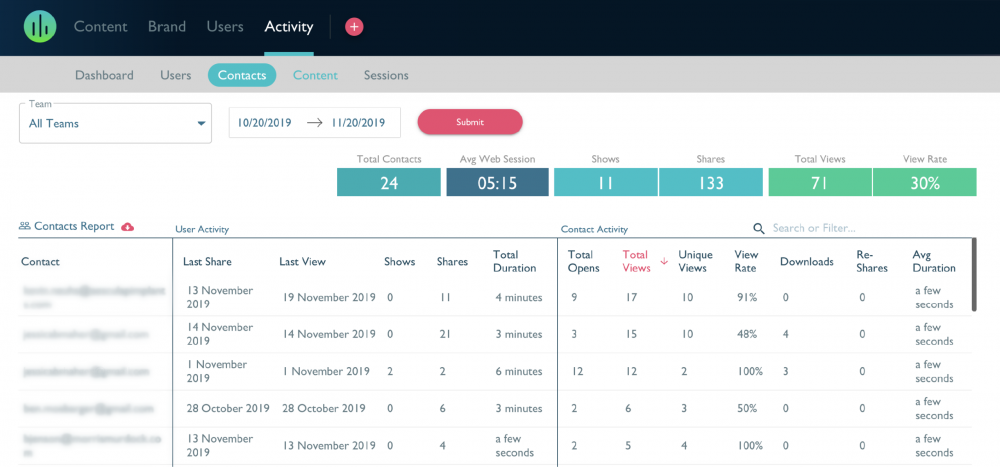Sort by the Downloads column header
The image size is (1000, 467).
tap(807, 262)
